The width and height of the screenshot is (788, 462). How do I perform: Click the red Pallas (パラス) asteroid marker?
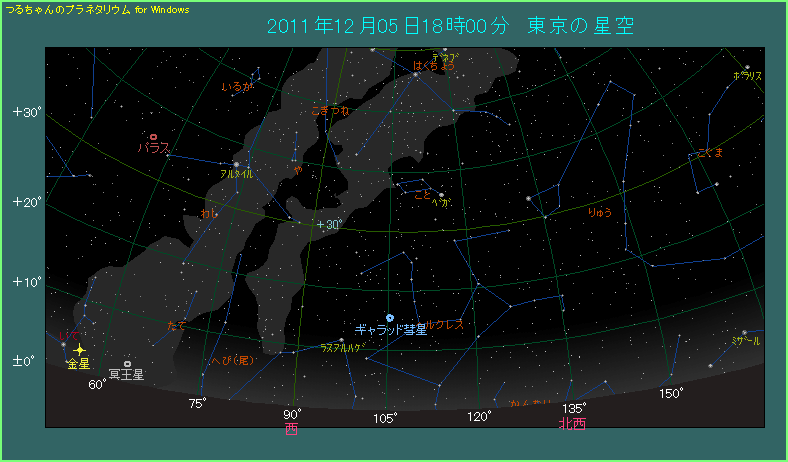coord(153,137)
